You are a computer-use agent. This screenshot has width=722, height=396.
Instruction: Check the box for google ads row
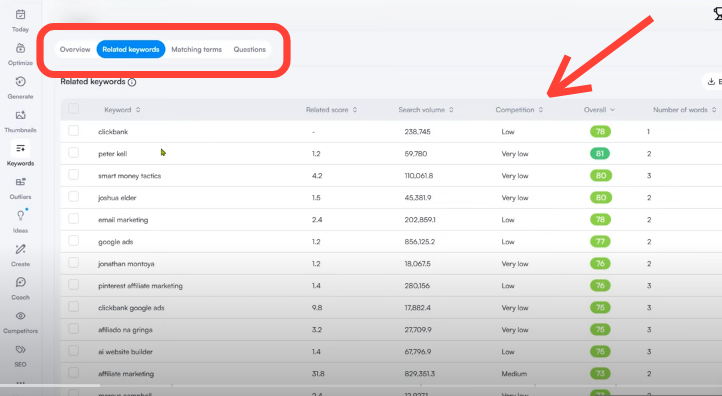click(73, 240)
